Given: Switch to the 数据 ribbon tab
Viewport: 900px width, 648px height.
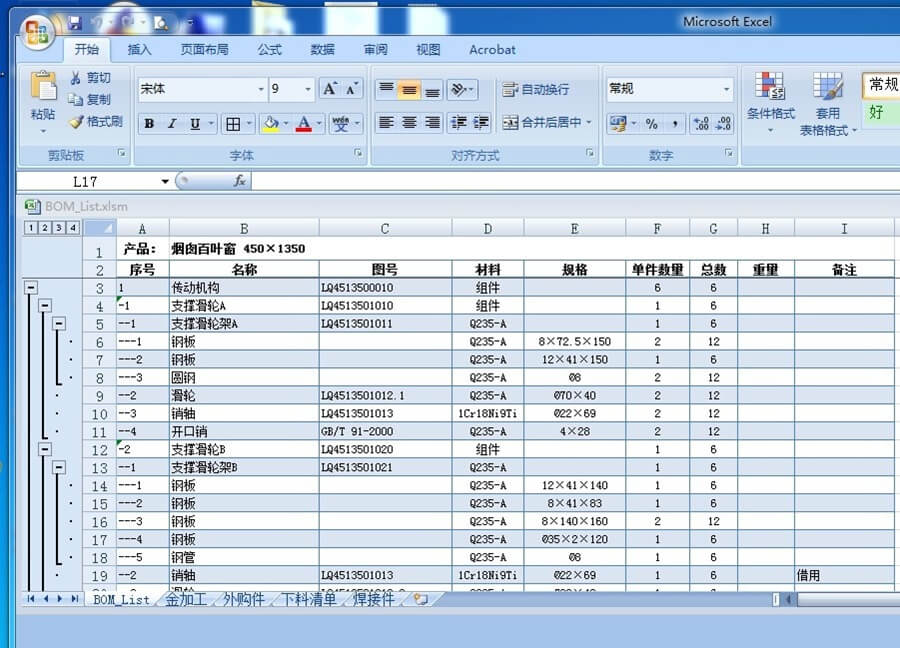Looking at the screenshot, I should pos(322,49).
